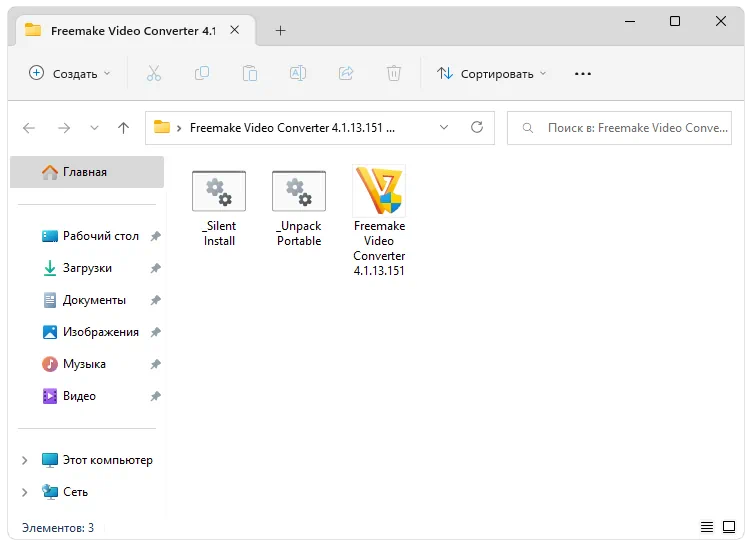Open the Создать dropdown menu
751x548 pixels.
[69, 73]
